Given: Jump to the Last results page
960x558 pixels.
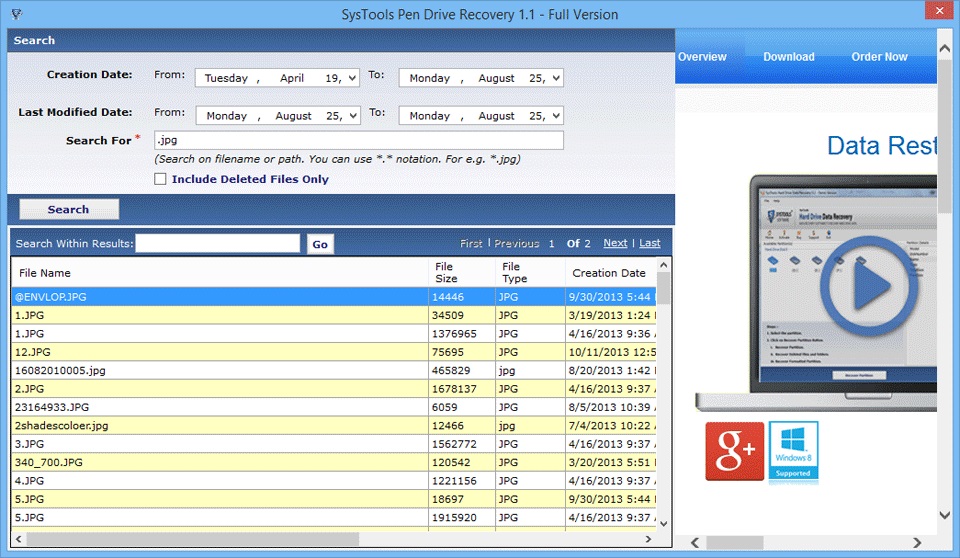Looking at the screenshot, I should [650, 243].
